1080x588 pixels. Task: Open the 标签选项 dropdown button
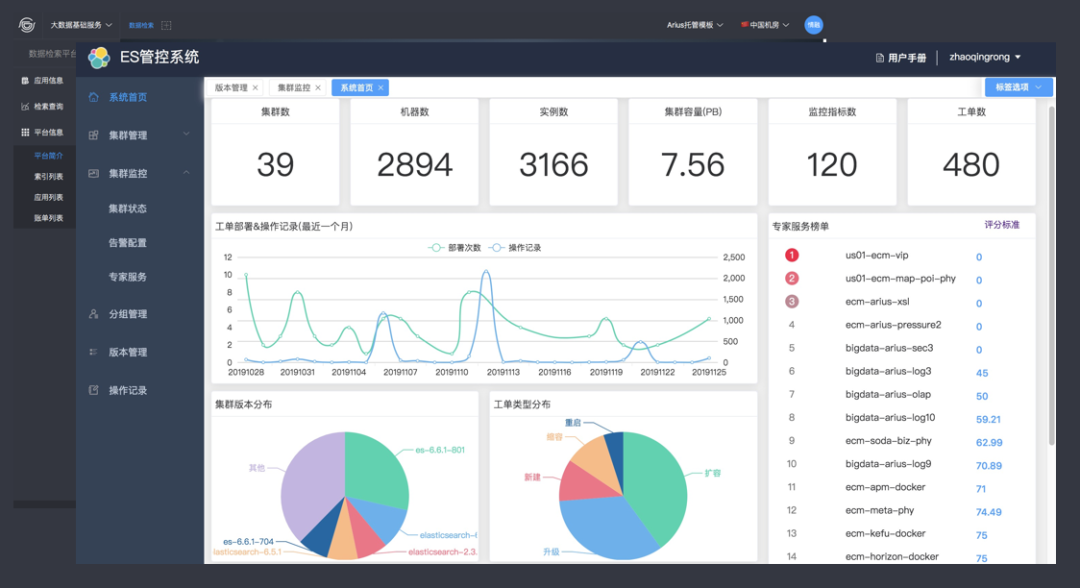click(1018, 87)
